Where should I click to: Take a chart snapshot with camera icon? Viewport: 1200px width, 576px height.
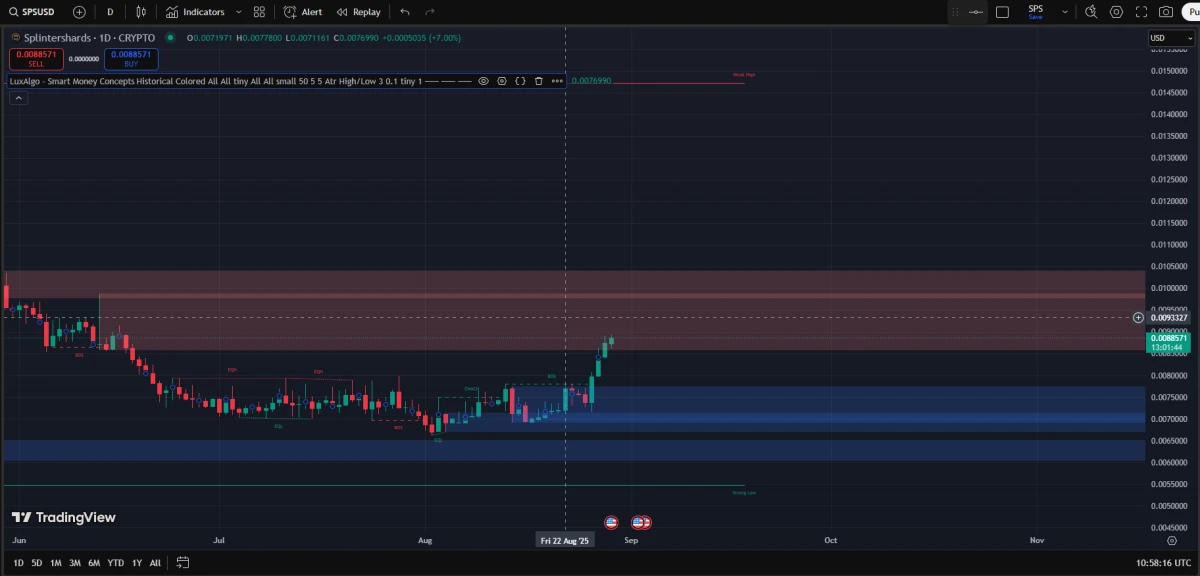pos(1166,12)
